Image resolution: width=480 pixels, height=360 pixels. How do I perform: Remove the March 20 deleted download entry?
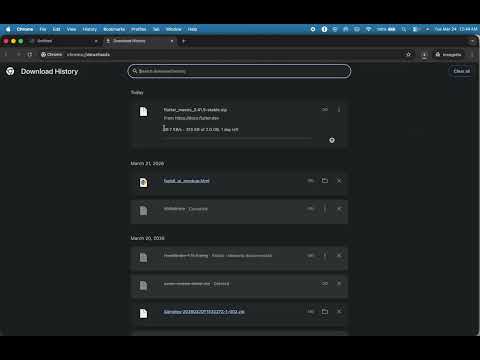339,284
